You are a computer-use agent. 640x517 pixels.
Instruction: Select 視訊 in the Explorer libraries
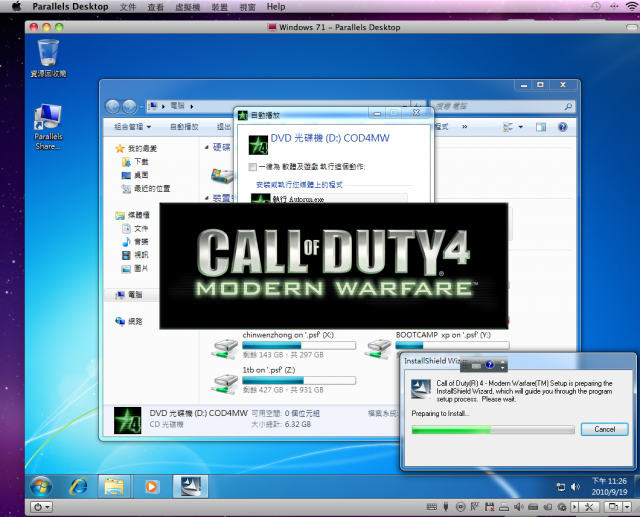pyautogui.click(x=136, y=255)
